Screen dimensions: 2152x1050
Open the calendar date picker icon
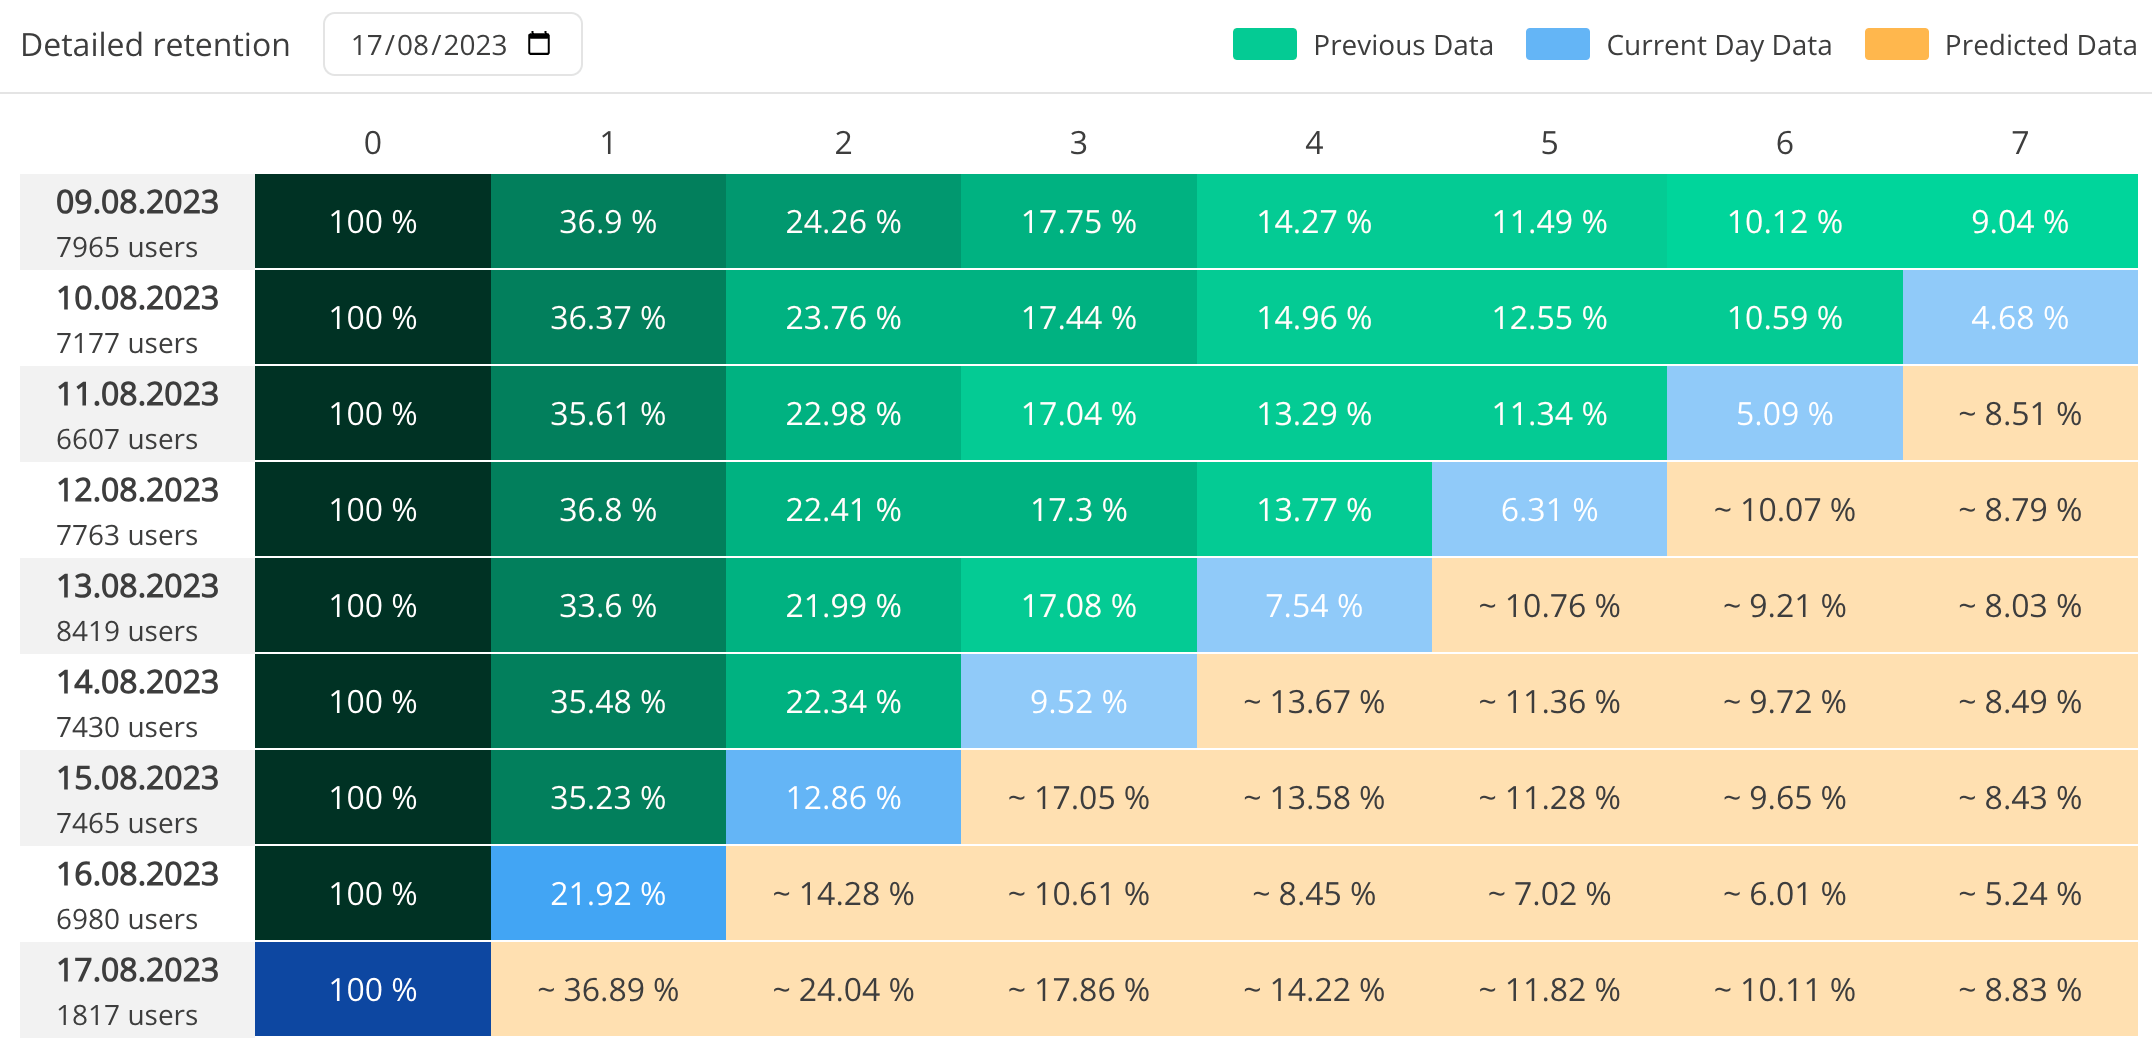pyautogui.click(x=538, y=44)
